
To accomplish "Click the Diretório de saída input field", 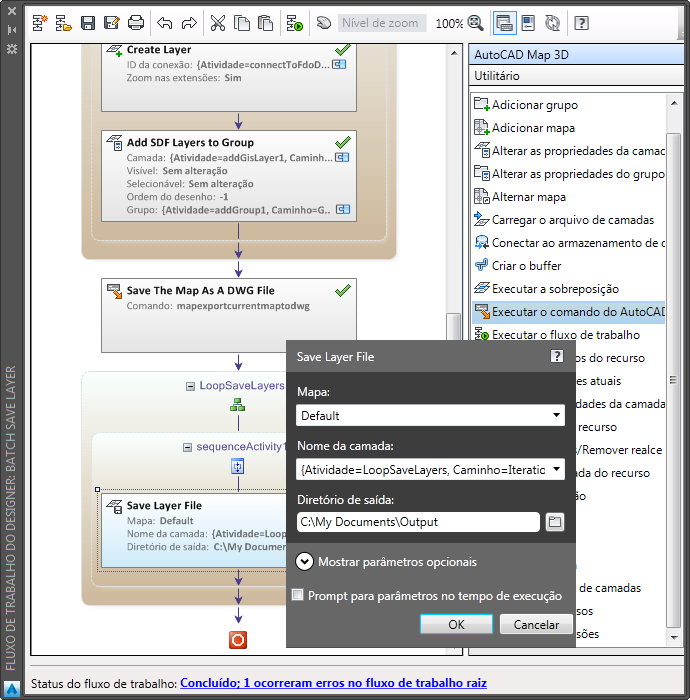I will click(418, 522).
